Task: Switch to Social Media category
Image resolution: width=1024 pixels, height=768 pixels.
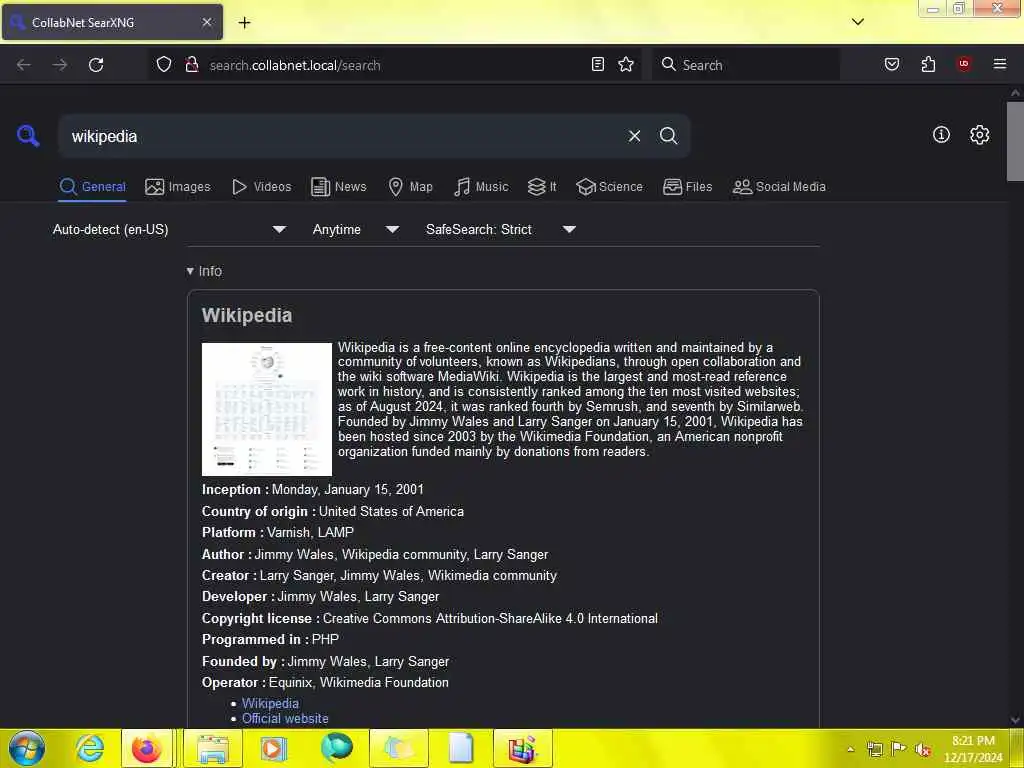Action: pos(779,187)
